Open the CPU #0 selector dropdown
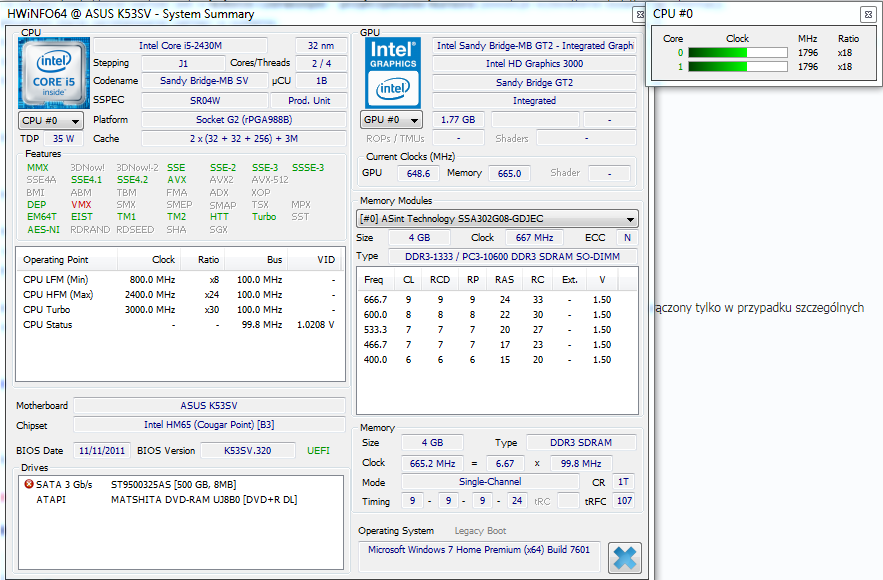 [x=51, y=121]
